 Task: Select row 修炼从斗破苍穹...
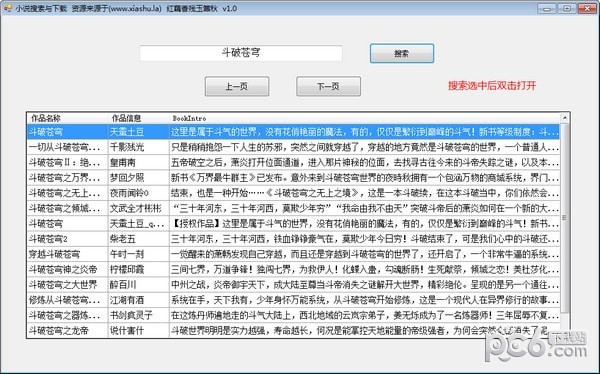point(293,300)
